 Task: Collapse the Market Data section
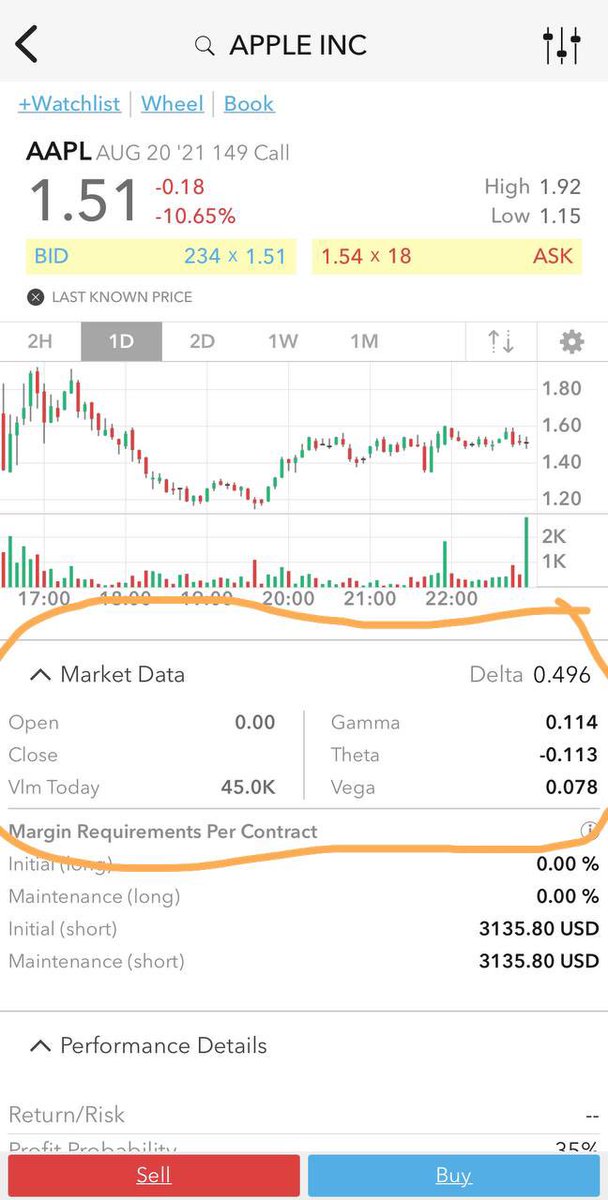pos(40,675)
